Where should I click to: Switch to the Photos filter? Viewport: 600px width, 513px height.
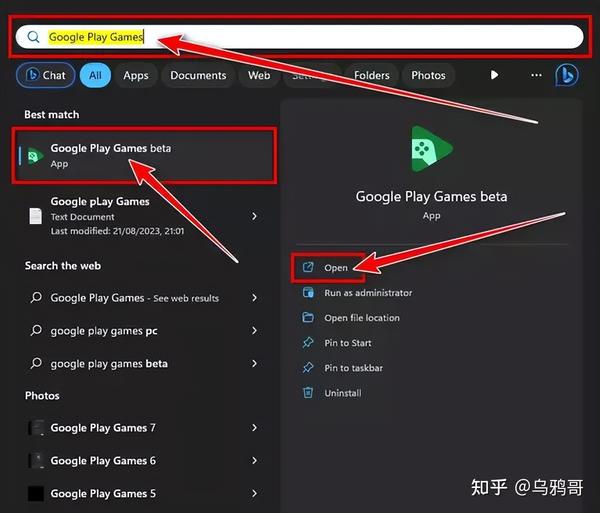tap(428, 75)
